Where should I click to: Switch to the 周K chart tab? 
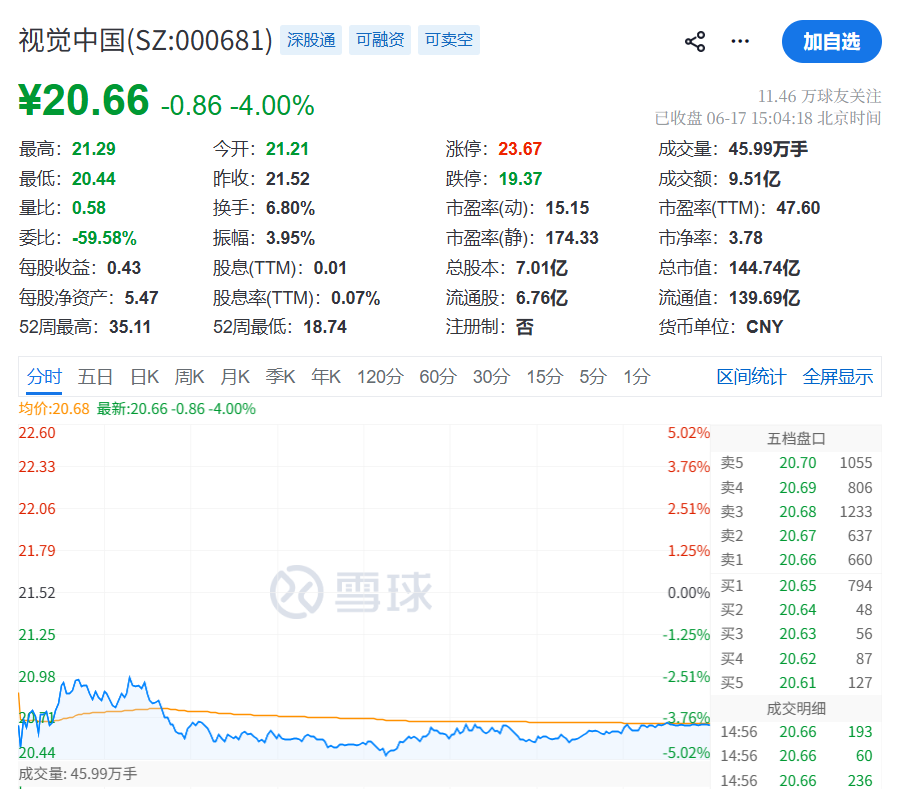[189, 377]
